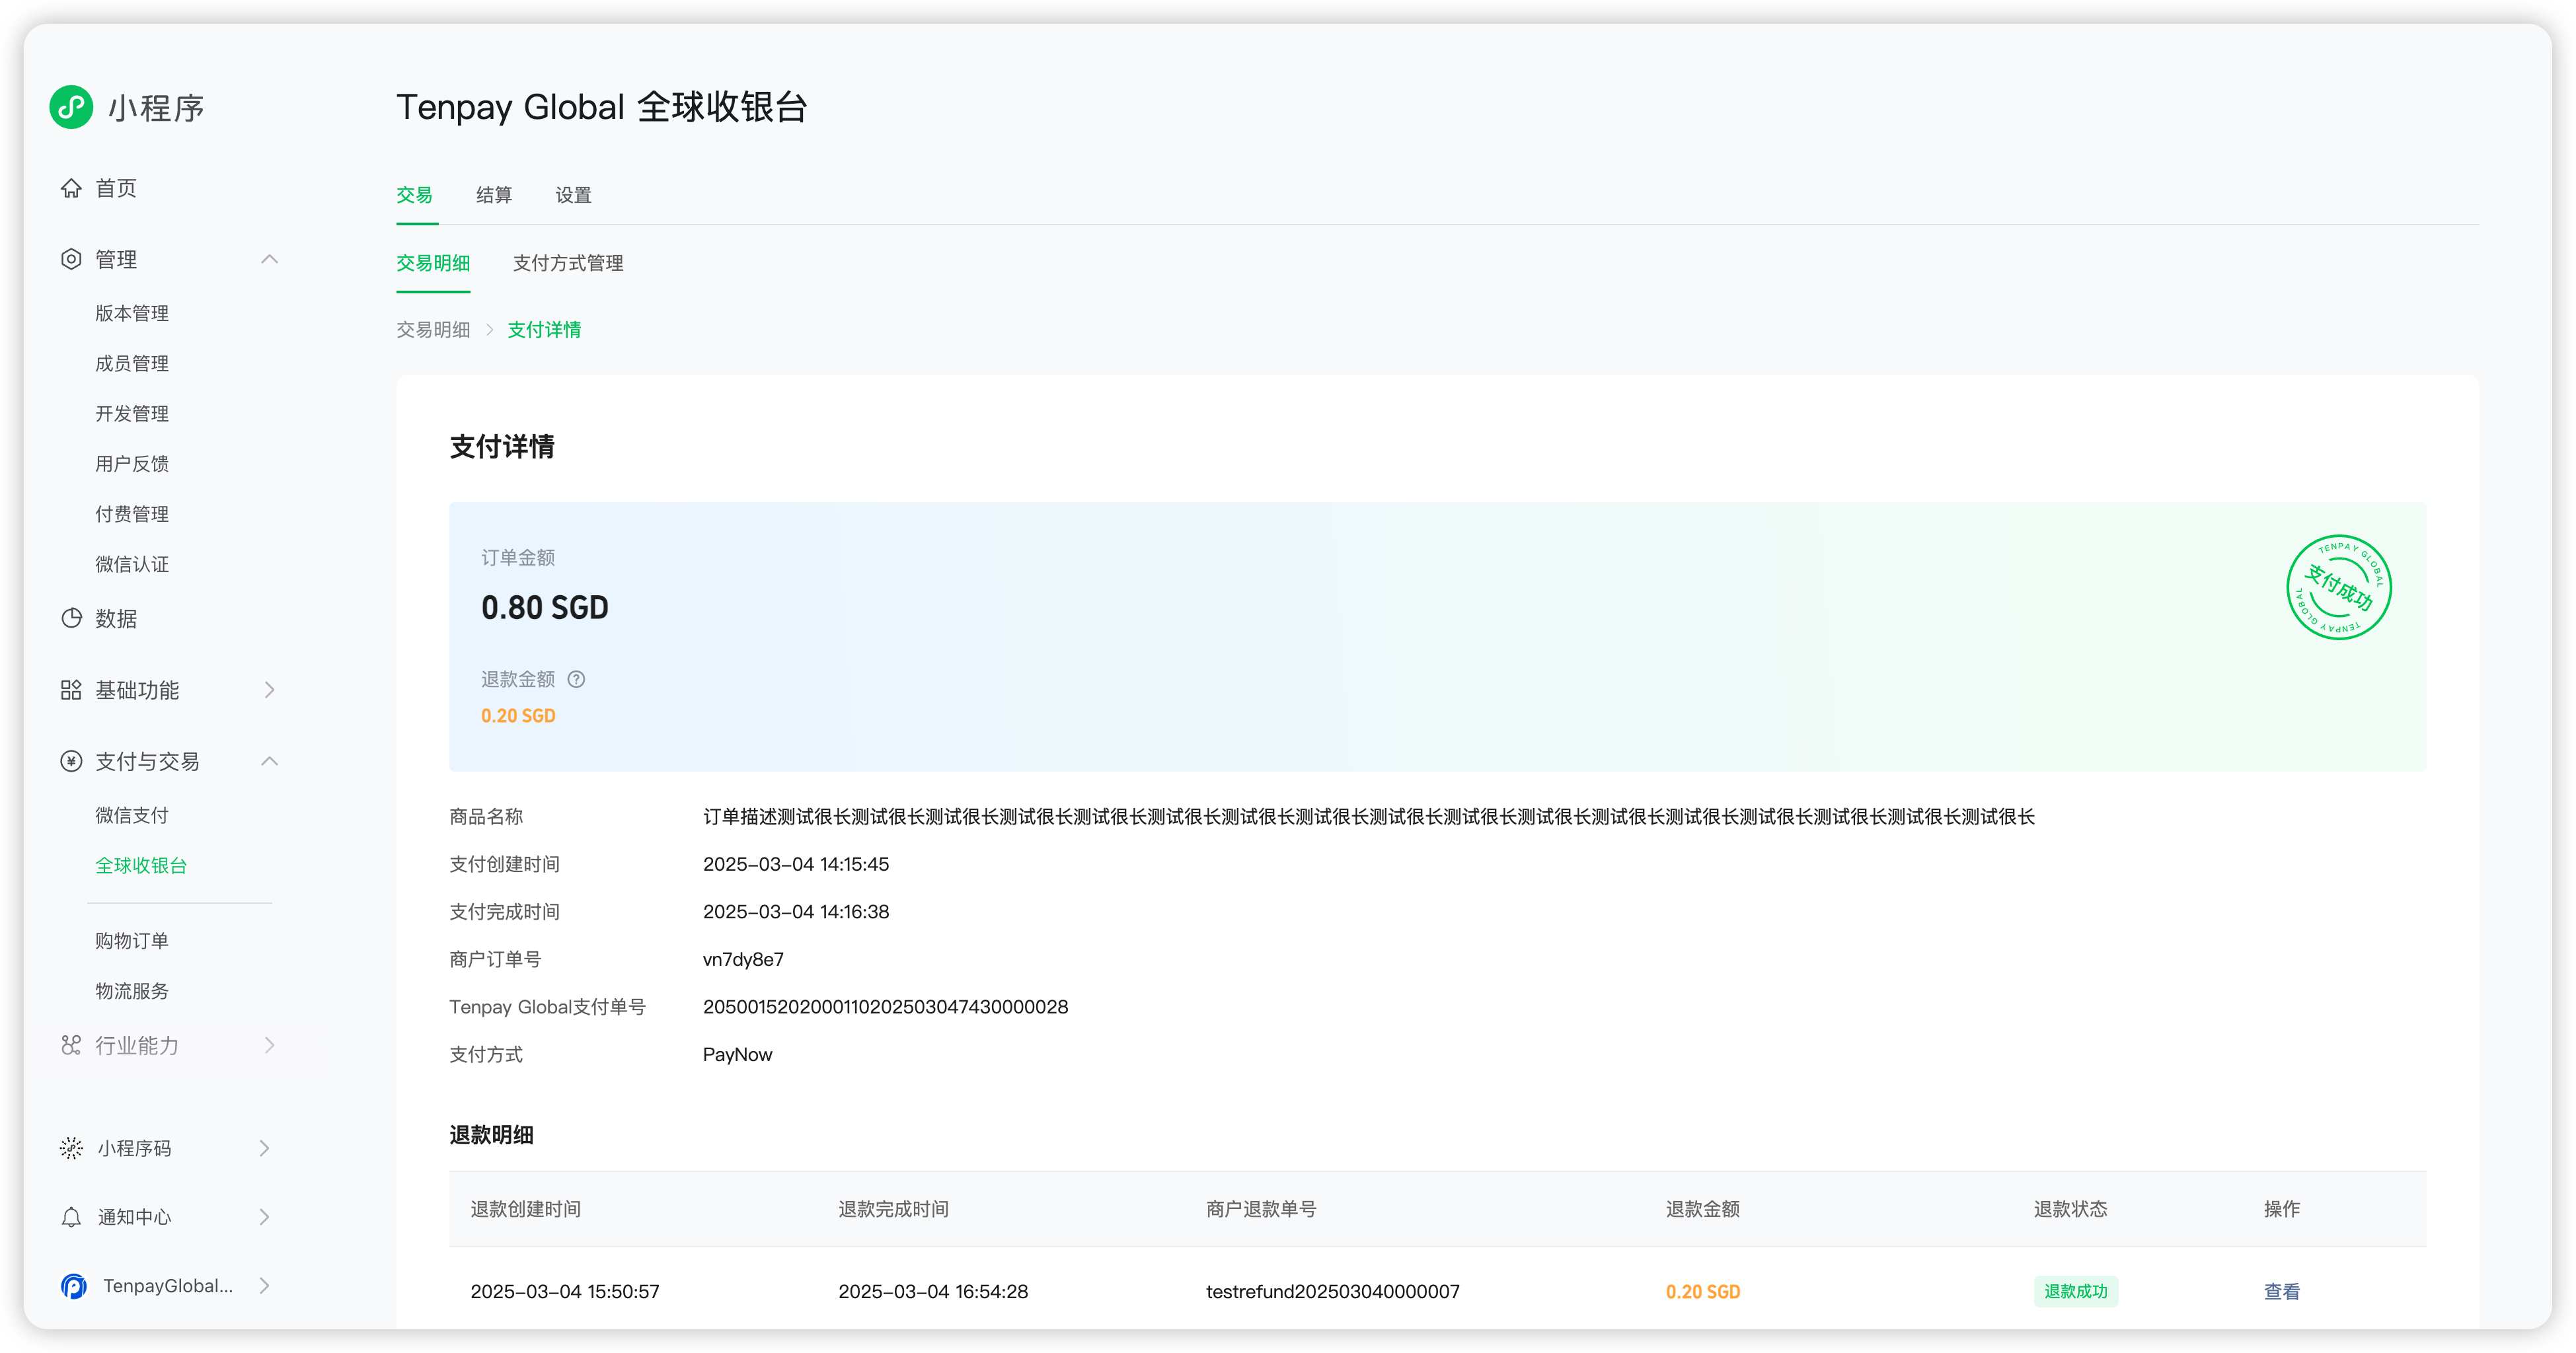Open 微信支付 in the sidebar
This screenshot has height=1353, width=2576.
132,815
